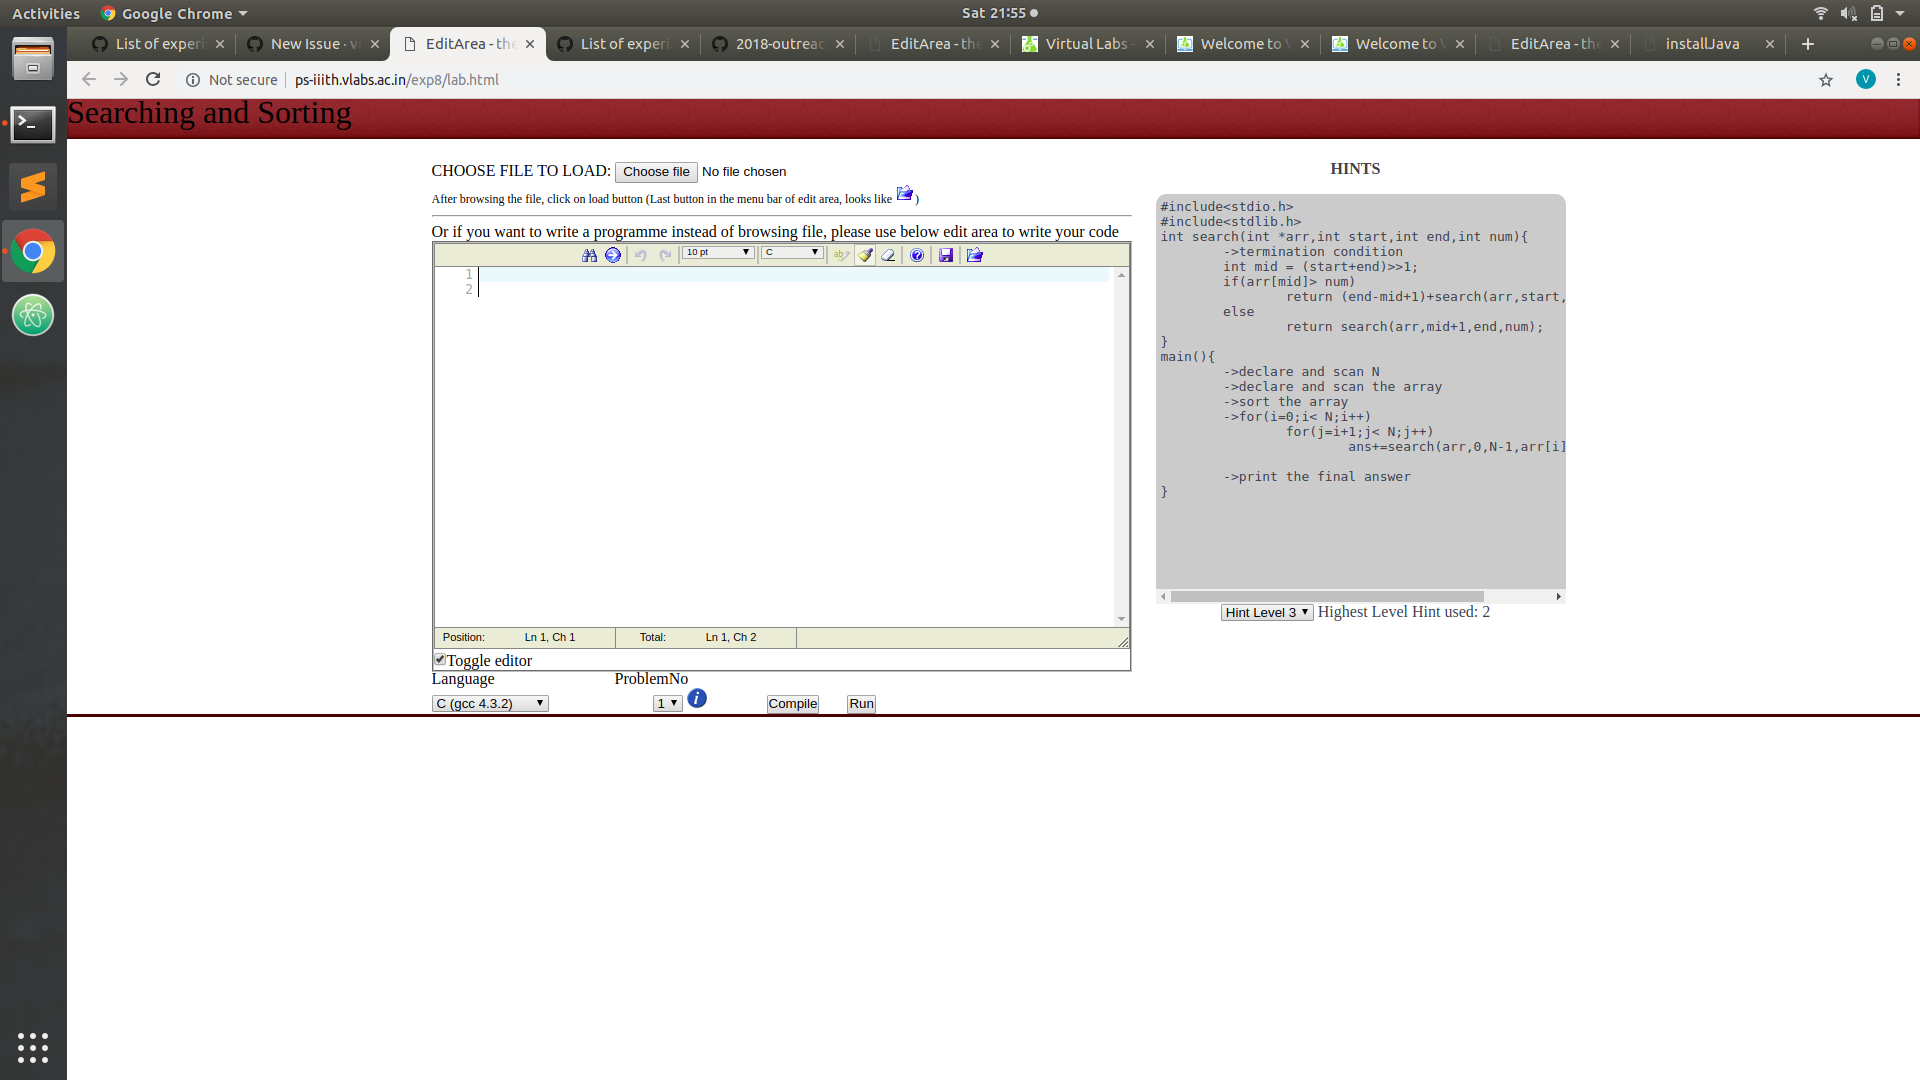Viewport: 1920px width, 1080px height.
Task: Uncheck the Toggle editor checkbox
Action: 439,658
